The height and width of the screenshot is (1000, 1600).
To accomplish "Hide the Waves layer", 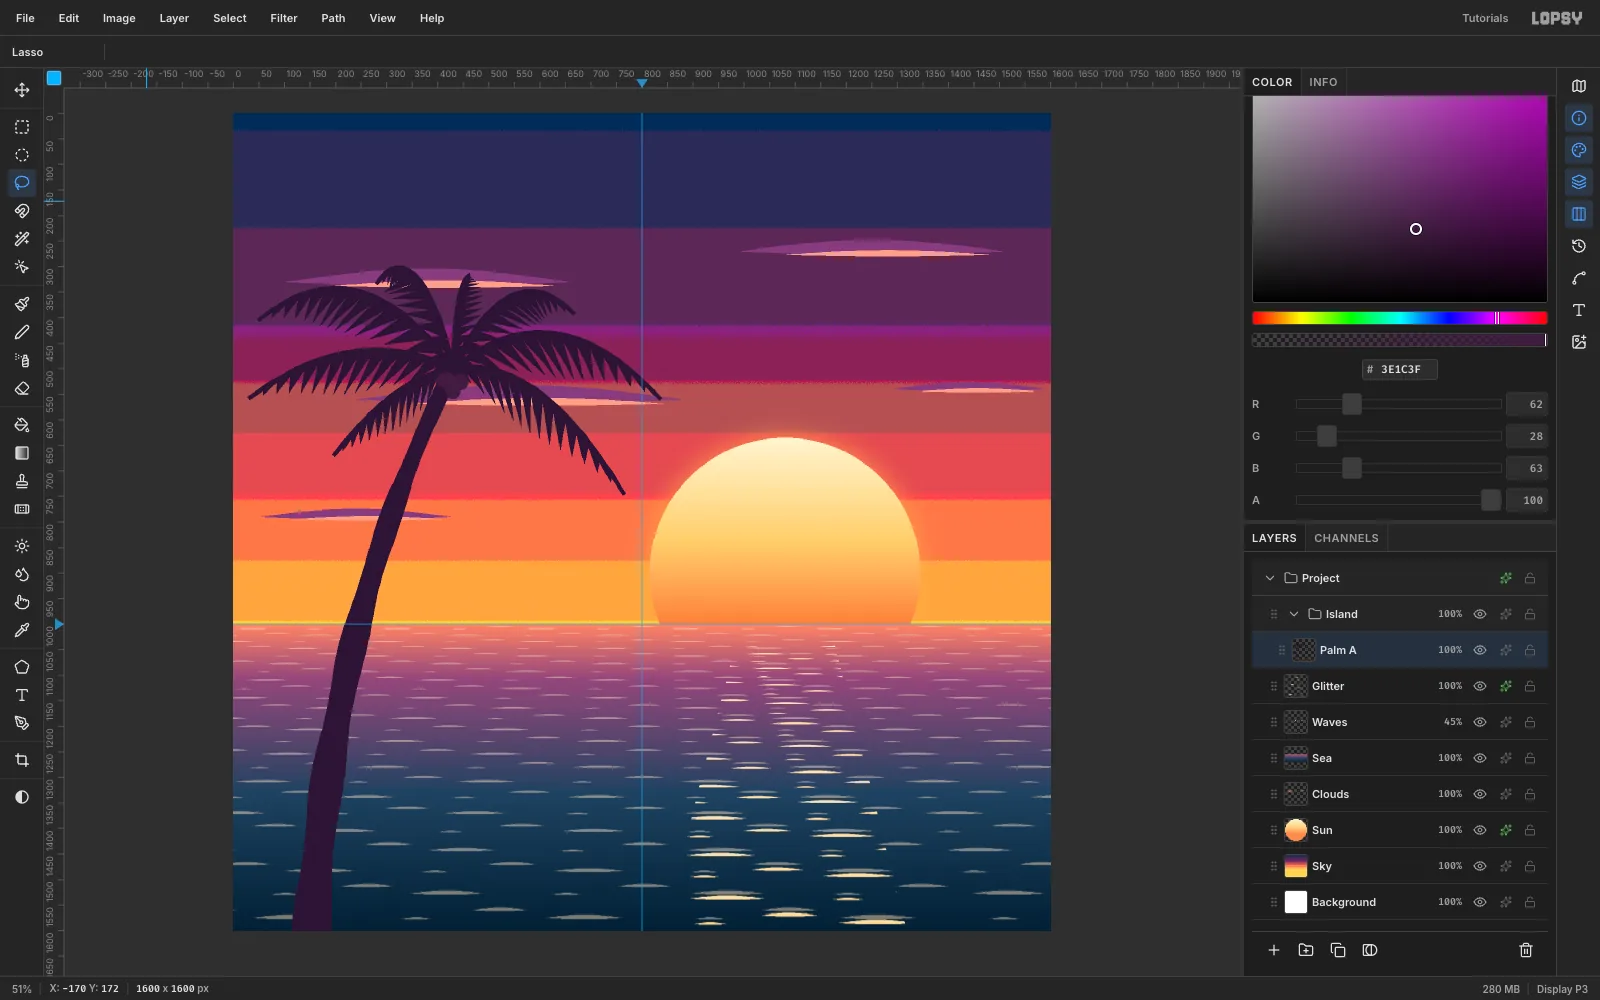I will (x=1480, y=722).
